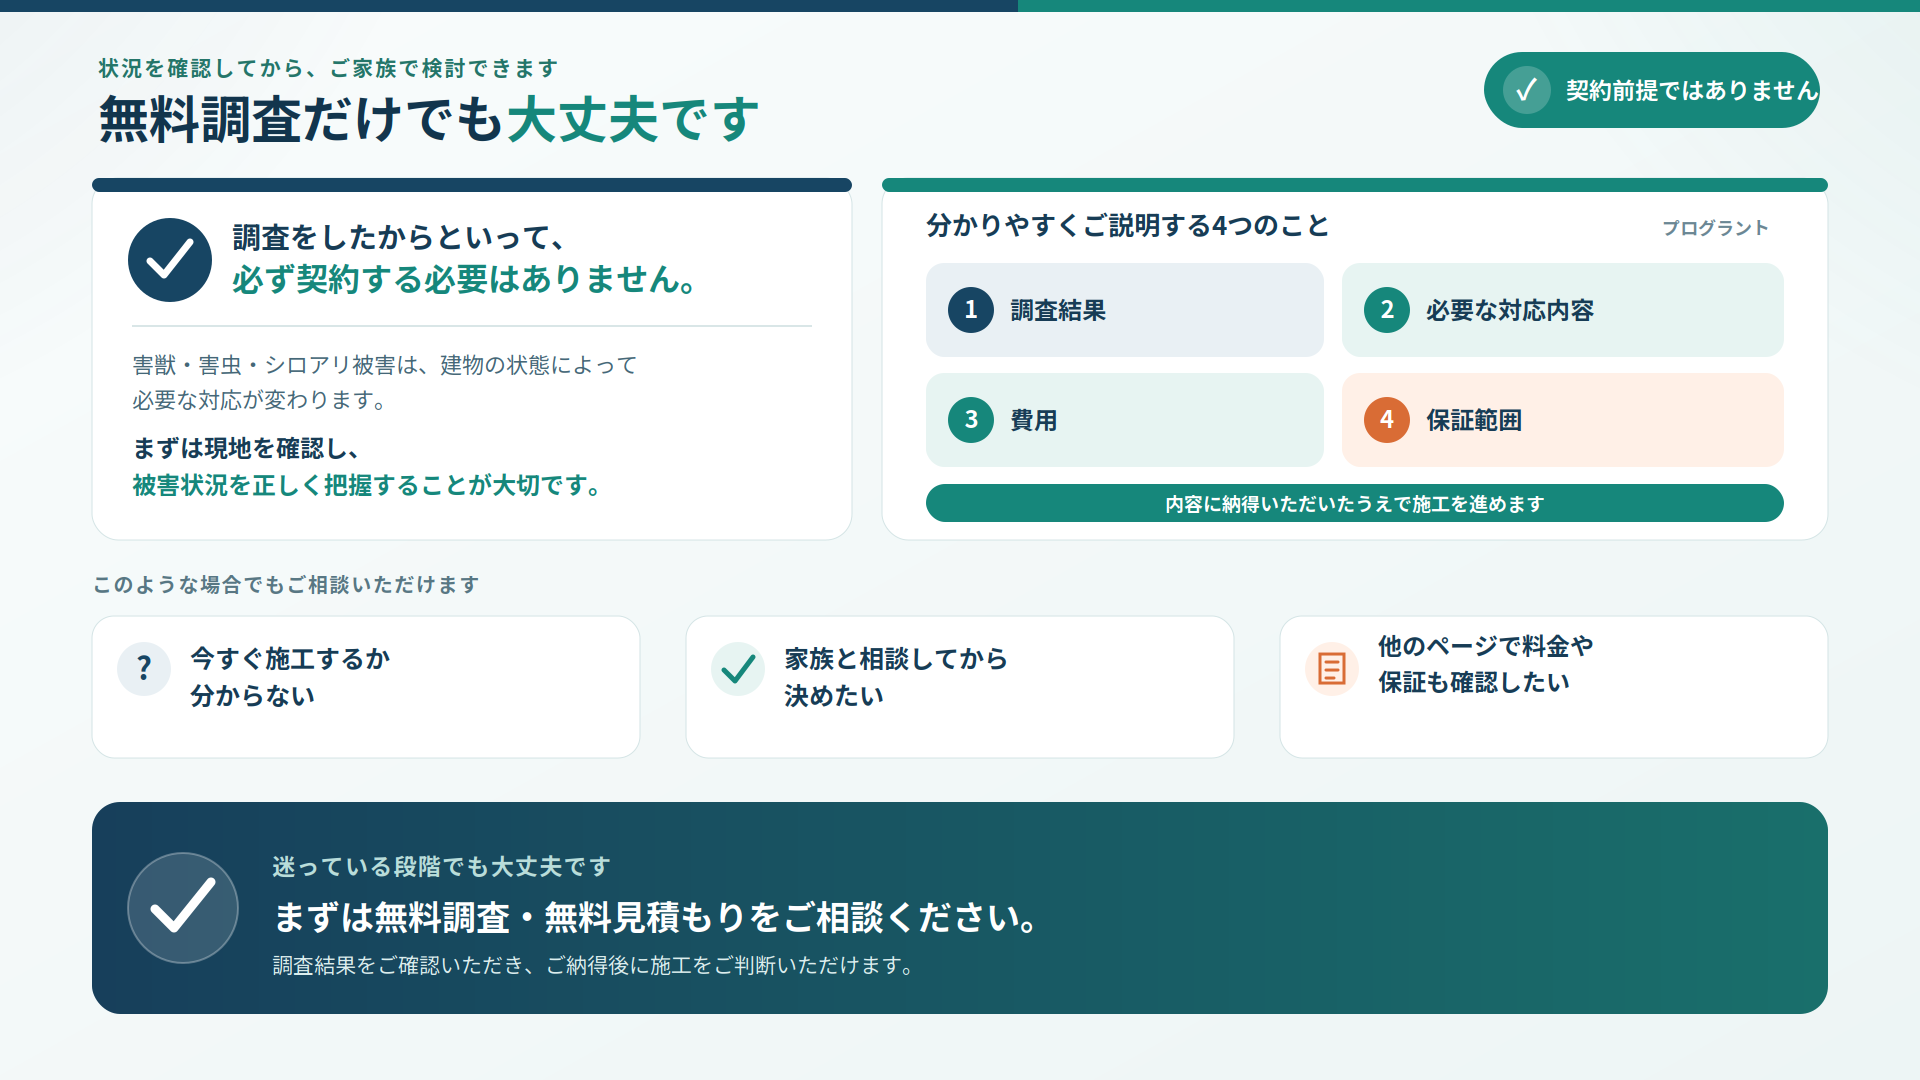Click the text まずは無料調査・無料見積もりをご相談ください。
The width and height of the screenshot is (1920, 1080).
coord(659,917)
